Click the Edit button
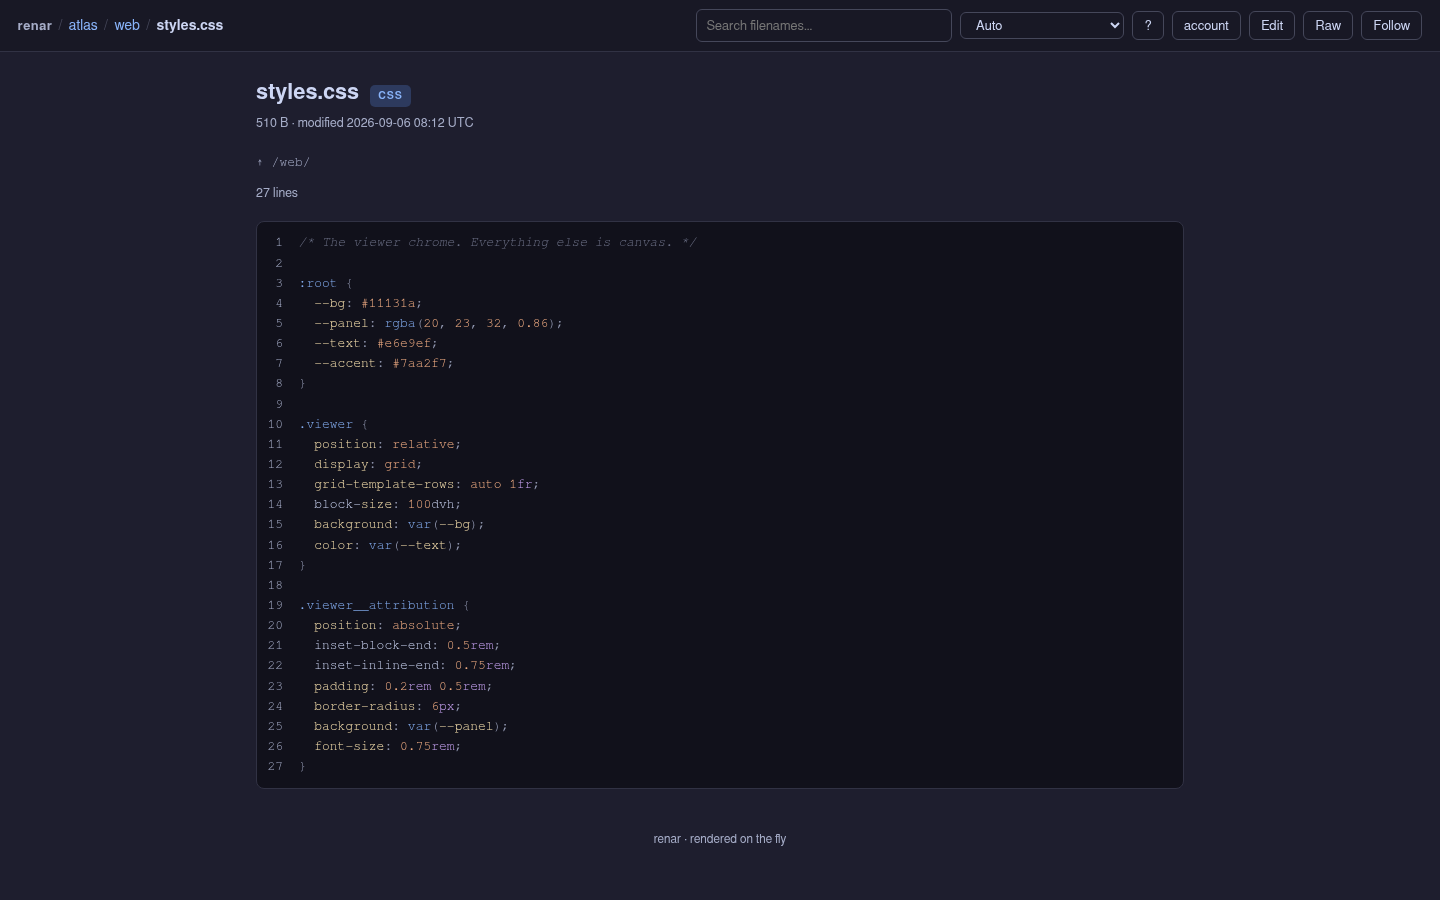Screen dimensions: 1440x900 click(x=1272, y=26)
